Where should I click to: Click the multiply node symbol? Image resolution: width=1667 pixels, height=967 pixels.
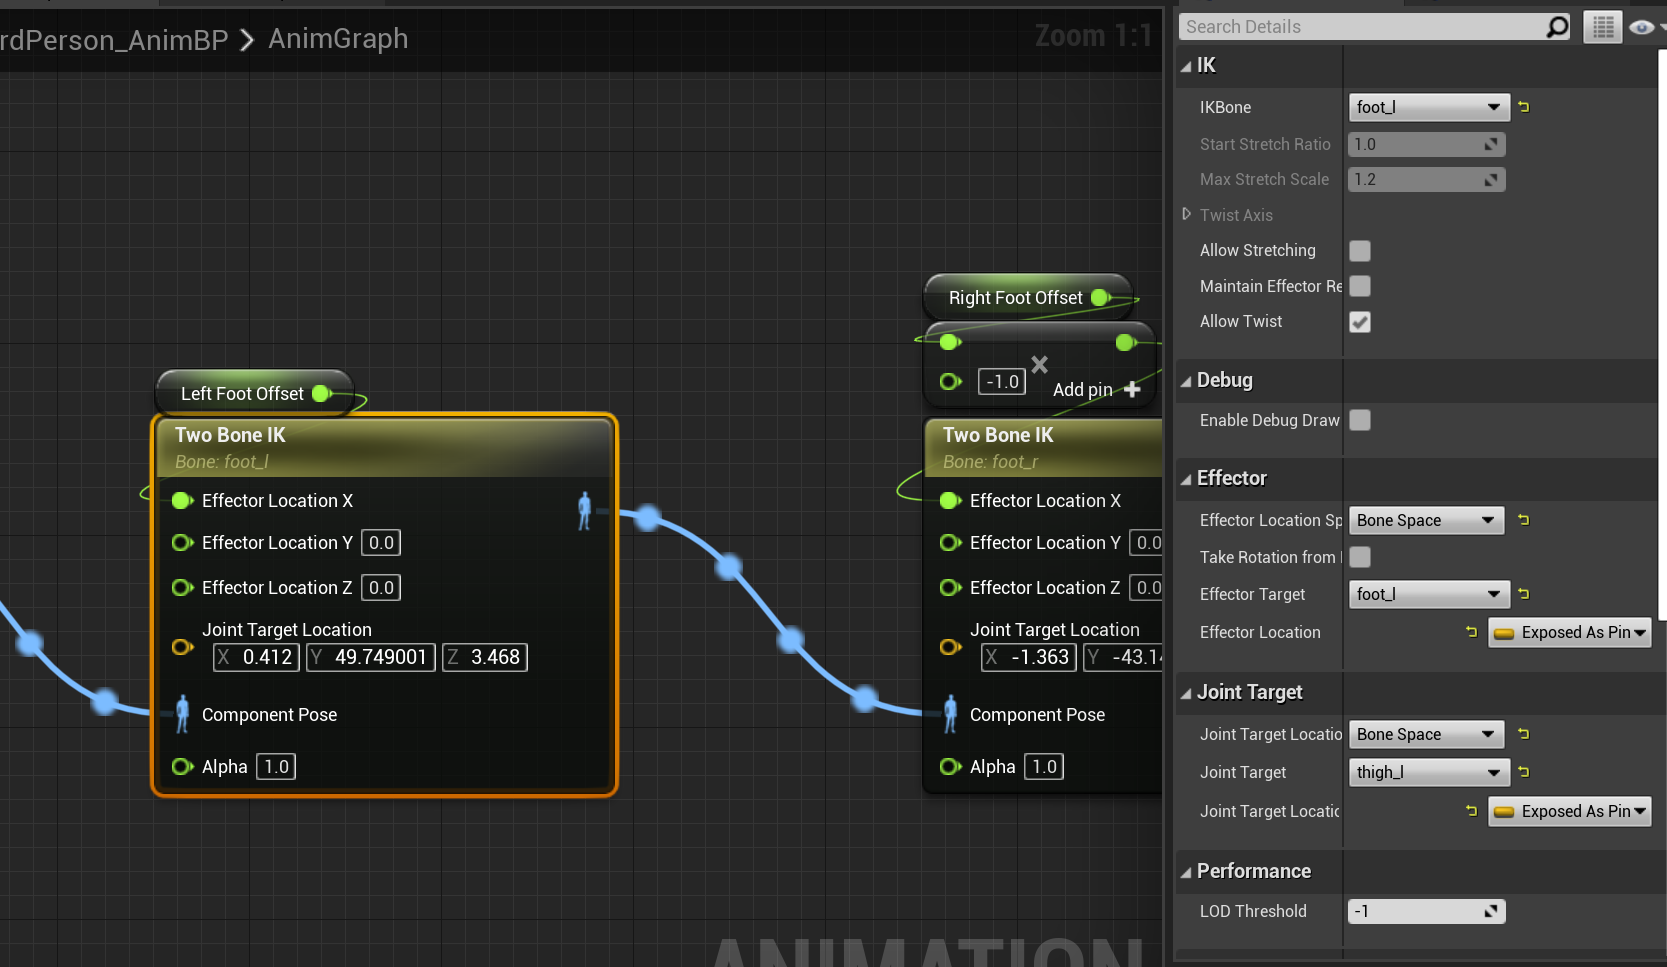pyautogui.click(x=1040, y=364)
